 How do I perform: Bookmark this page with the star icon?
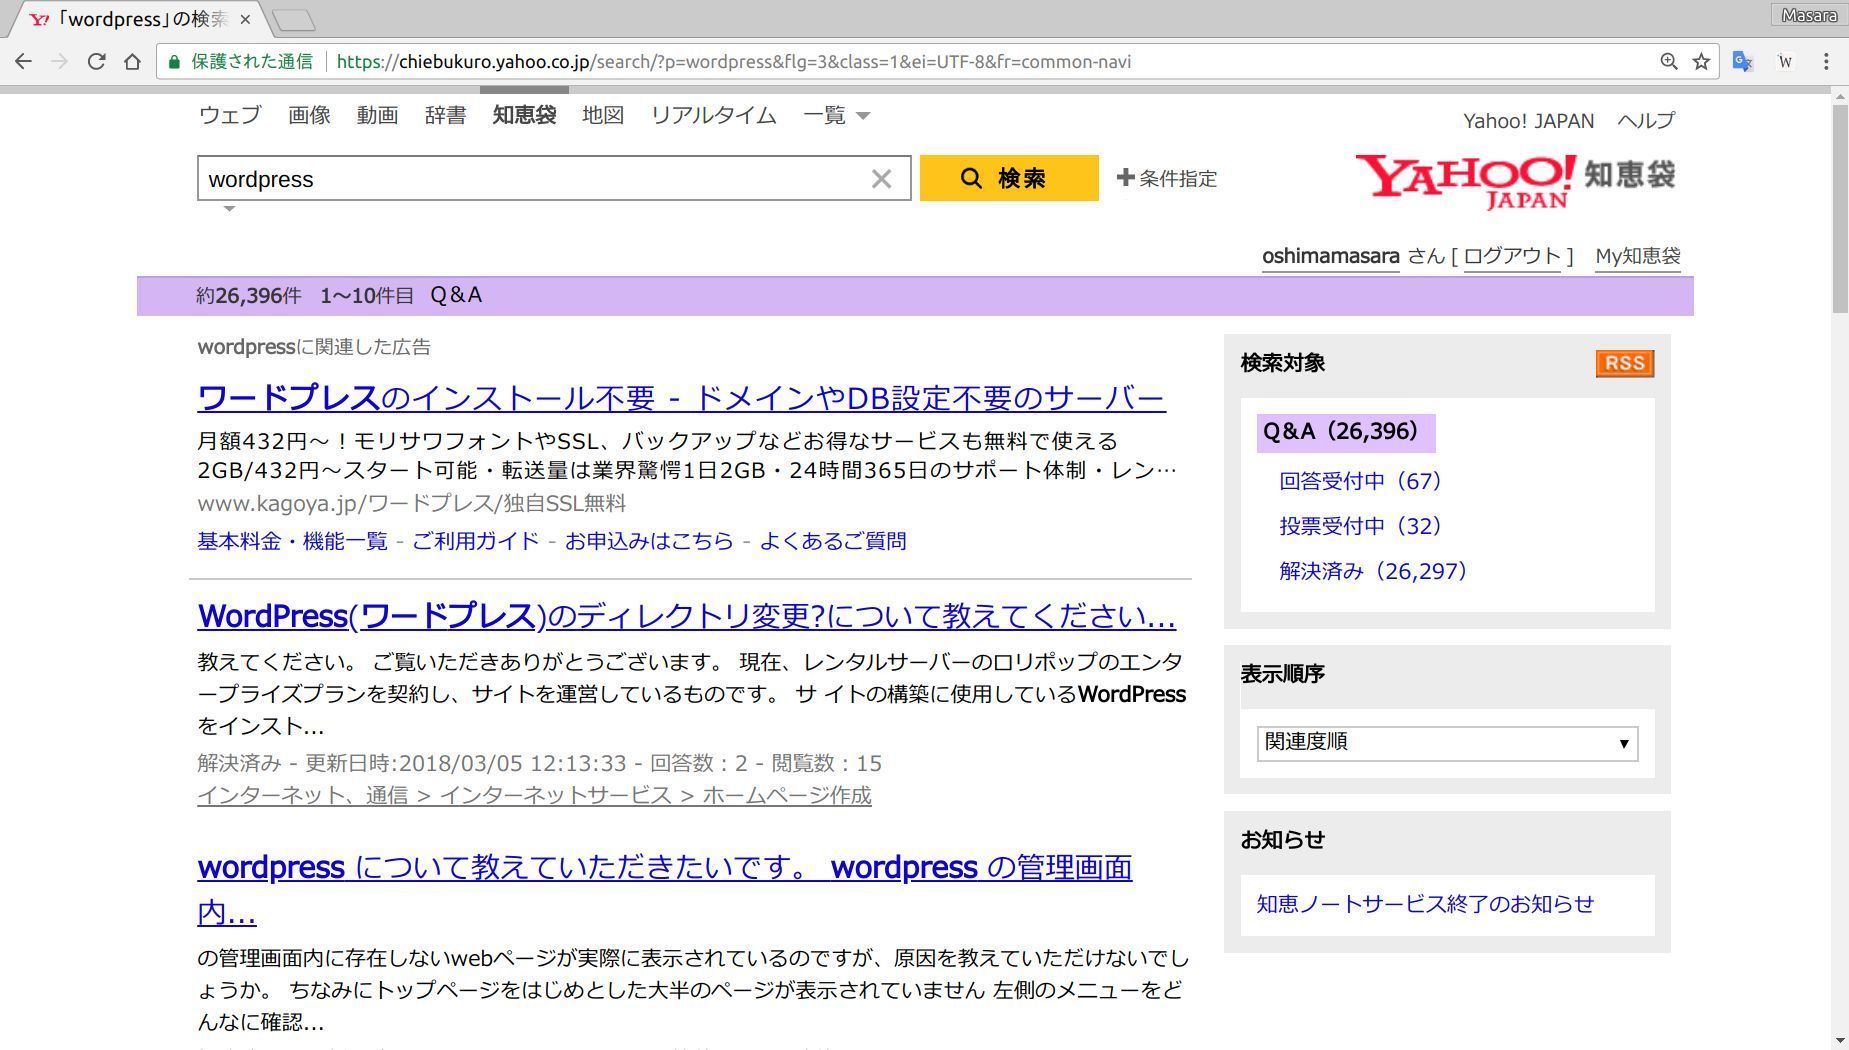[x=1701, y=62]
